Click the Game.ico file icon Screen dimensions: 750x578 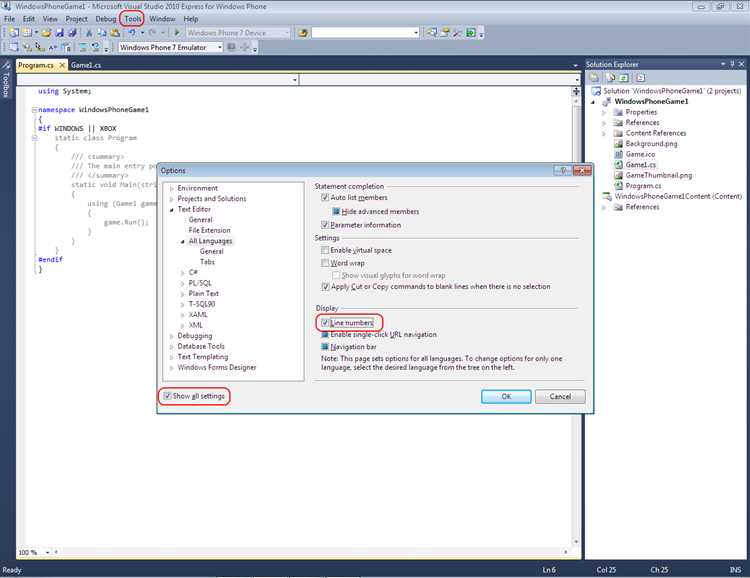[618, 154]
